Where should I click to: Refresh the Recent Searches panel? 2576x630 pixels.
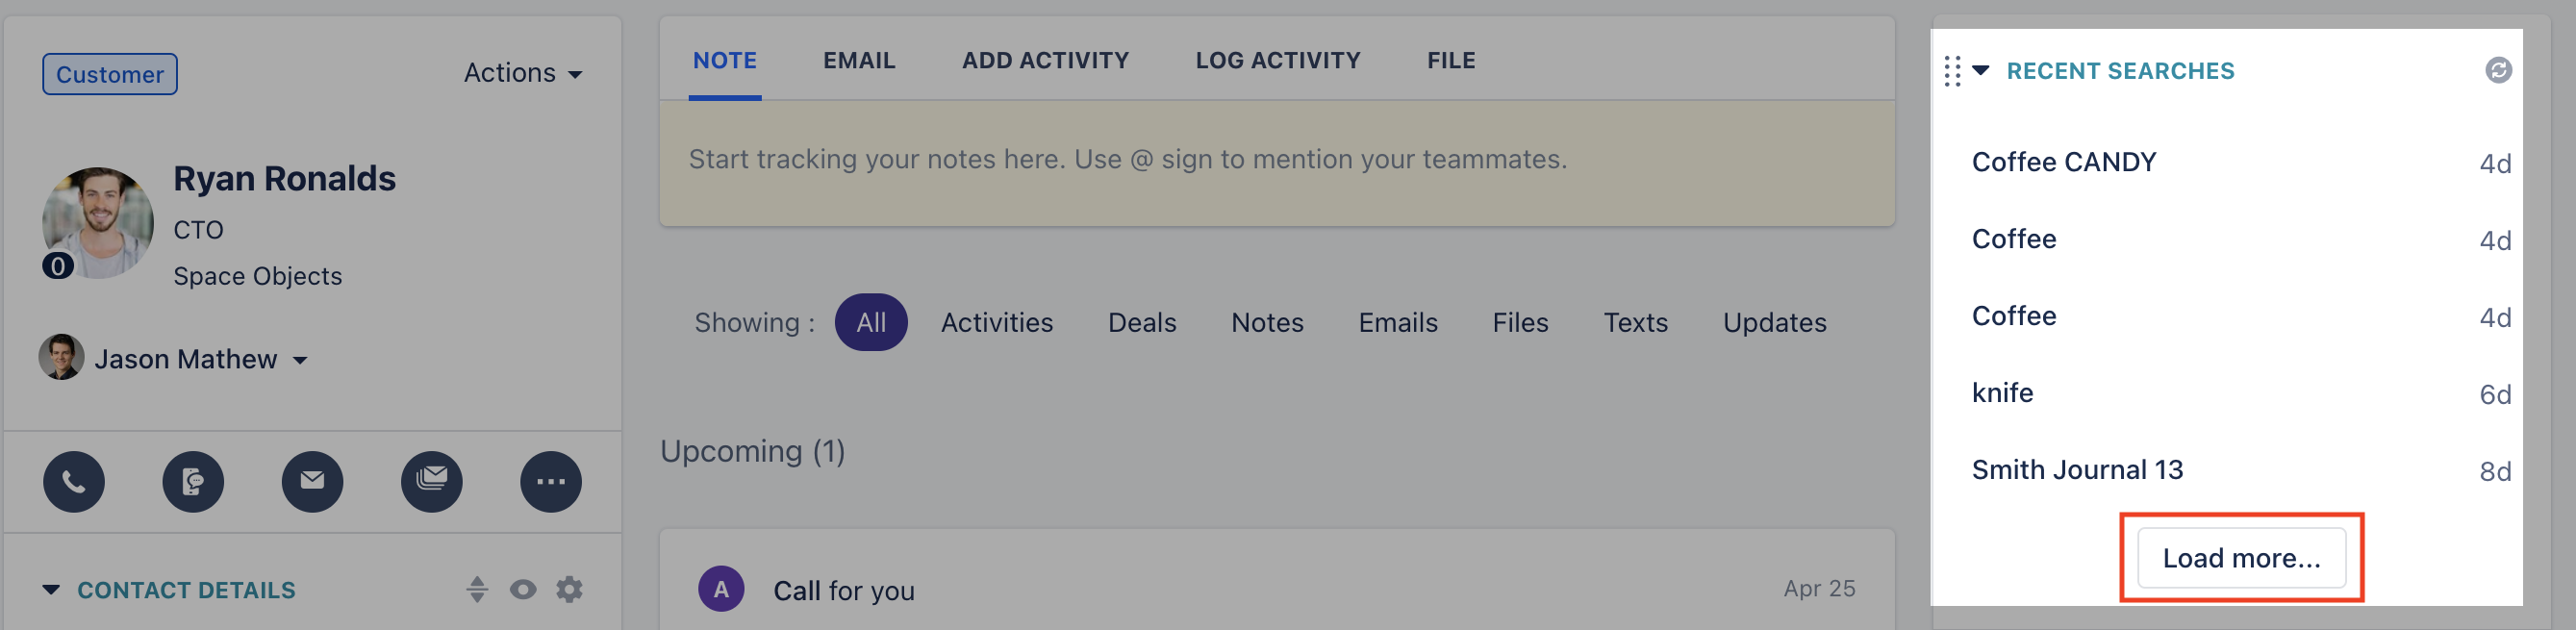click(x=2498, y=70)
